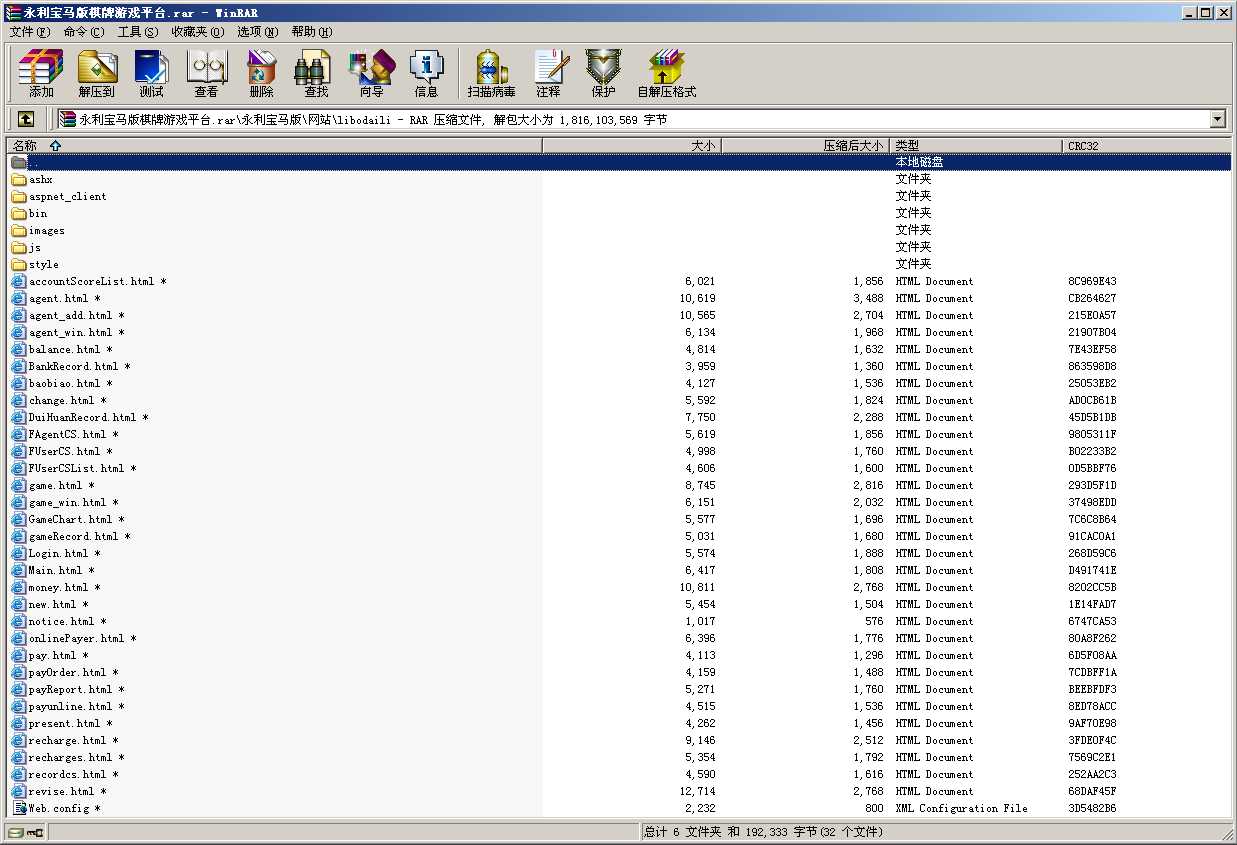Click the 添加 (Add) toolbar icon

click(x=41, y=73)
